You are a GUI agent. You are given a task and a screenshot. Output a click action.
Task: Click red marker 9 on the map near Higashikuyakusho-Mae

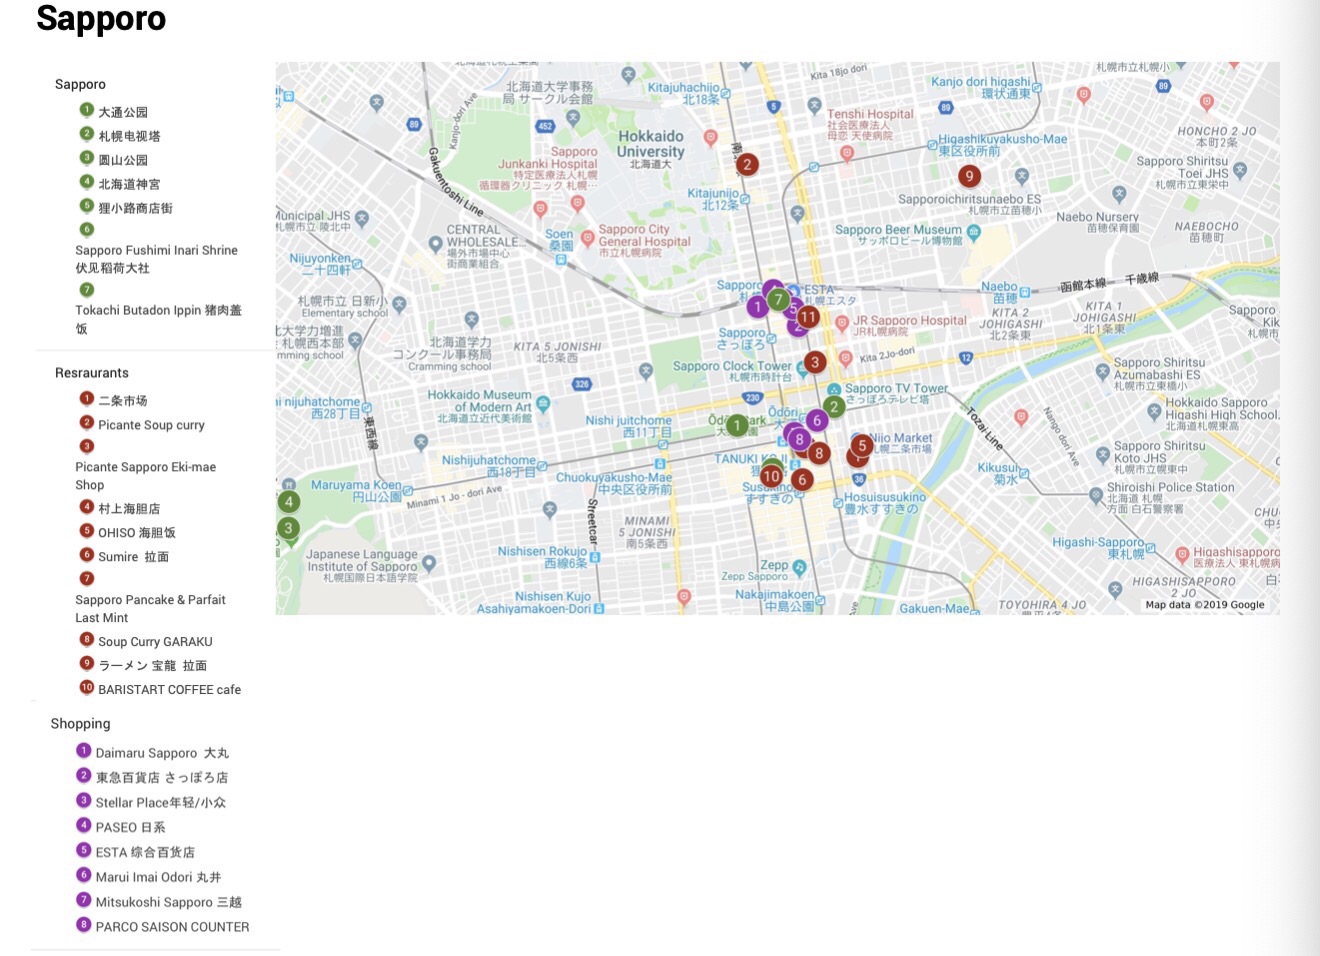[x=968, y=176]
